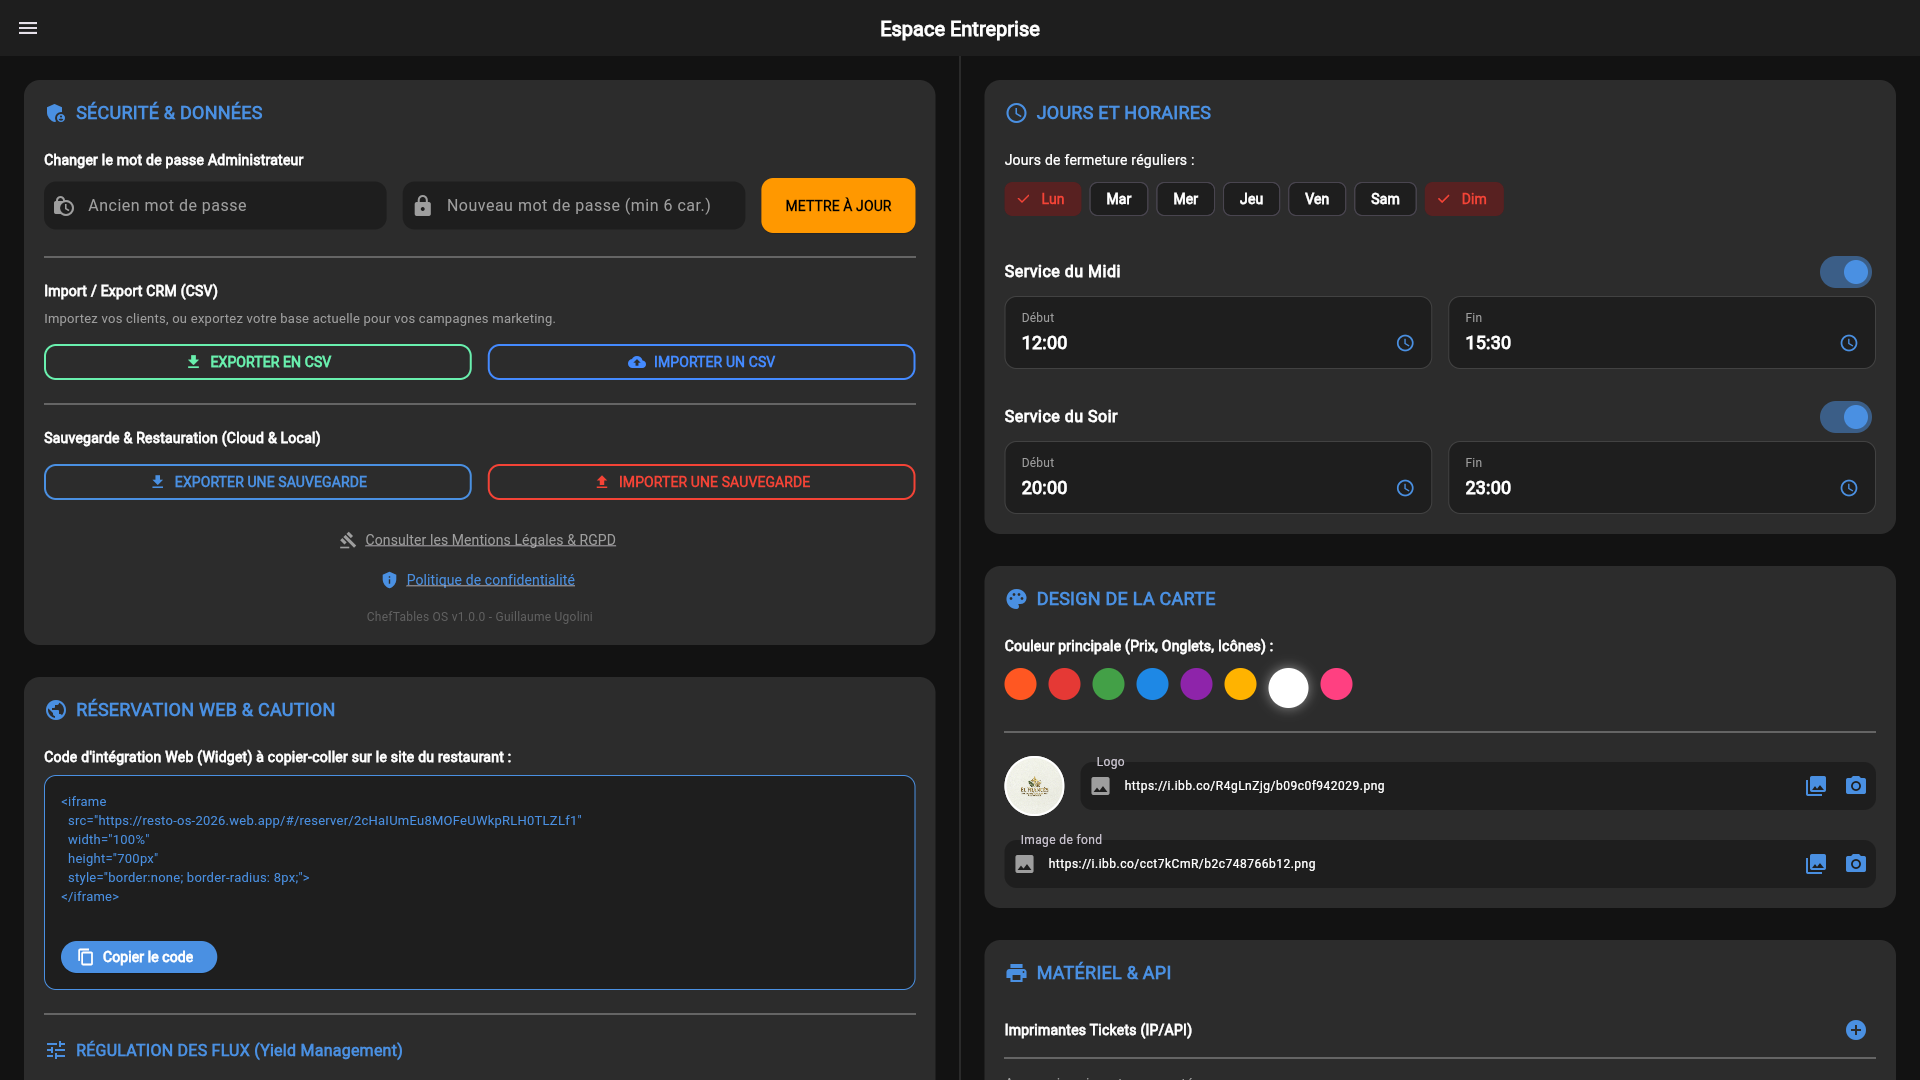1920x1080 pixels.
Task: Uncheck Lun as a regular closing day
Action: [x=1042, y=199]
